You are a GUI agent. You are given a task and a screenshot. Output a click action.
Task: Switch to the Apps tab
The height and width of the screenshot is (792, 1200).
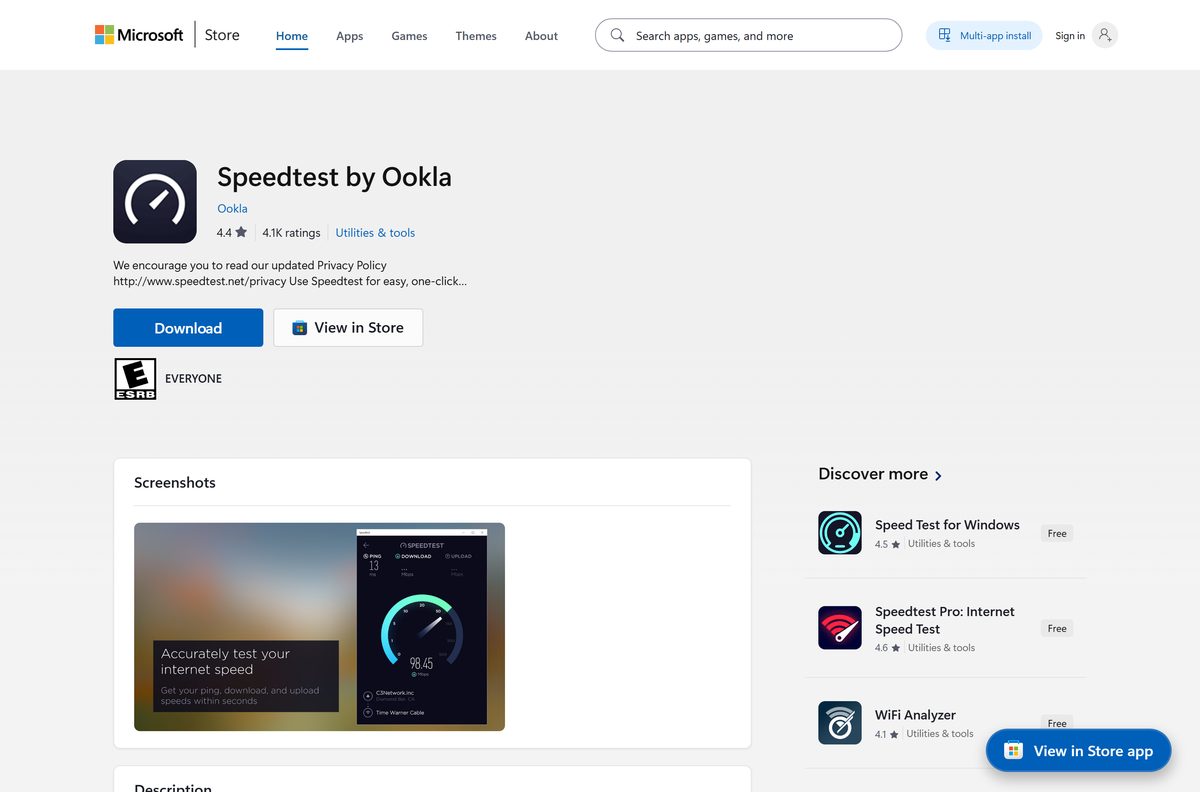(349, 36)
